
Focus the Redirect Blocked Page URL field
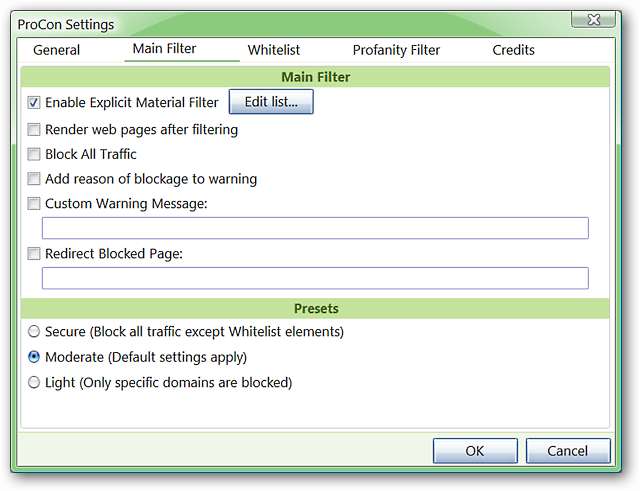pos(315,278)
